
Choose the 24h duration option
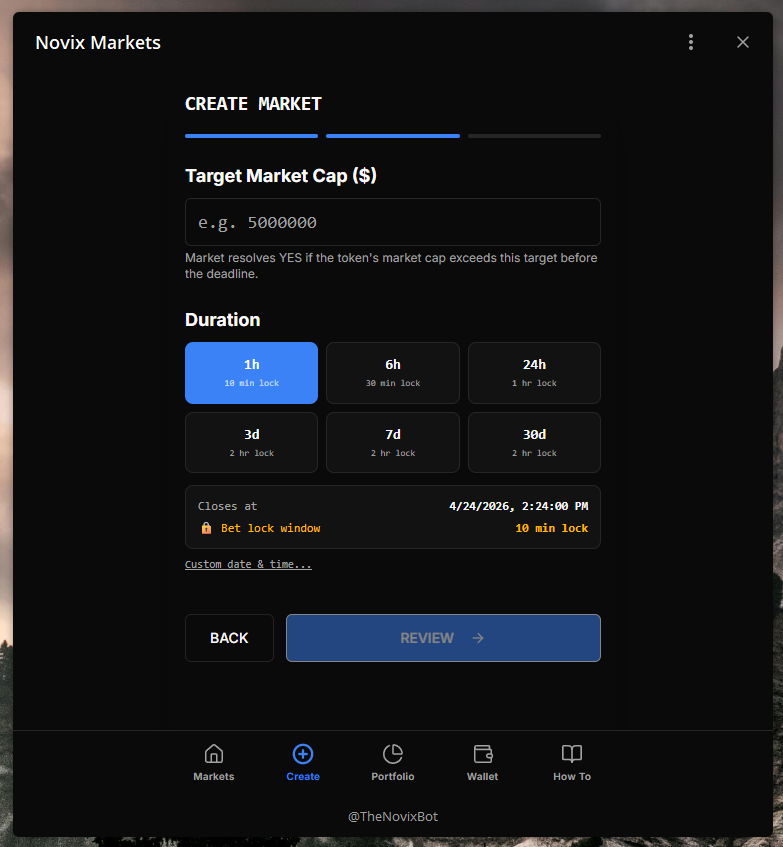click(x=534, y=373)
